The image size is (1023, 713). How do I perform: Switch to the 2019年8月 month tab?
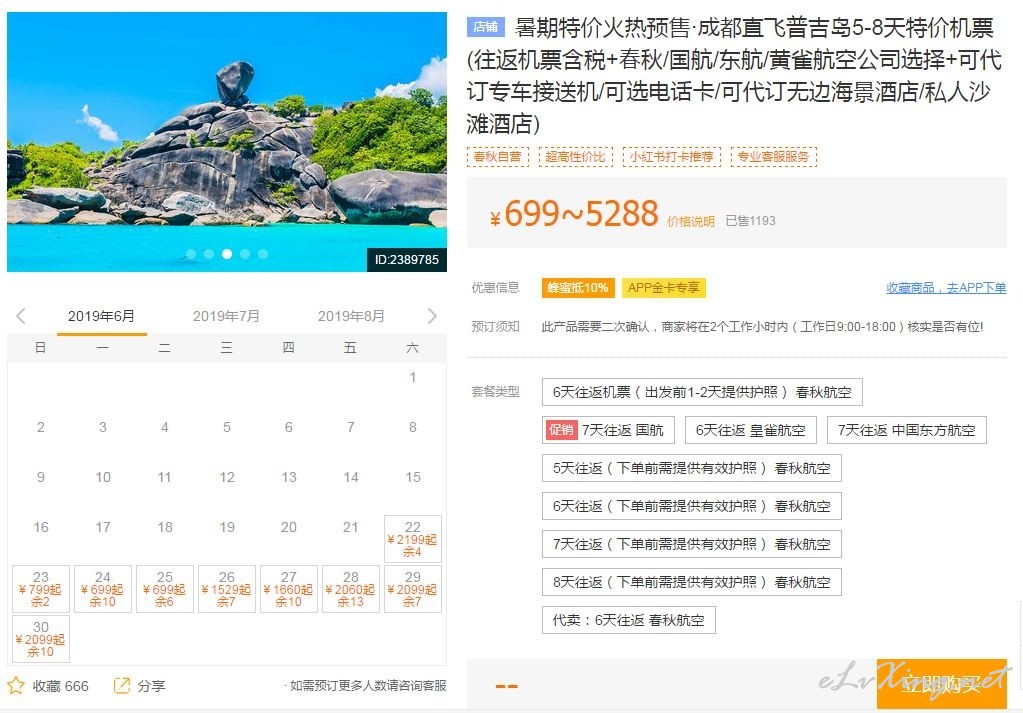351,316
